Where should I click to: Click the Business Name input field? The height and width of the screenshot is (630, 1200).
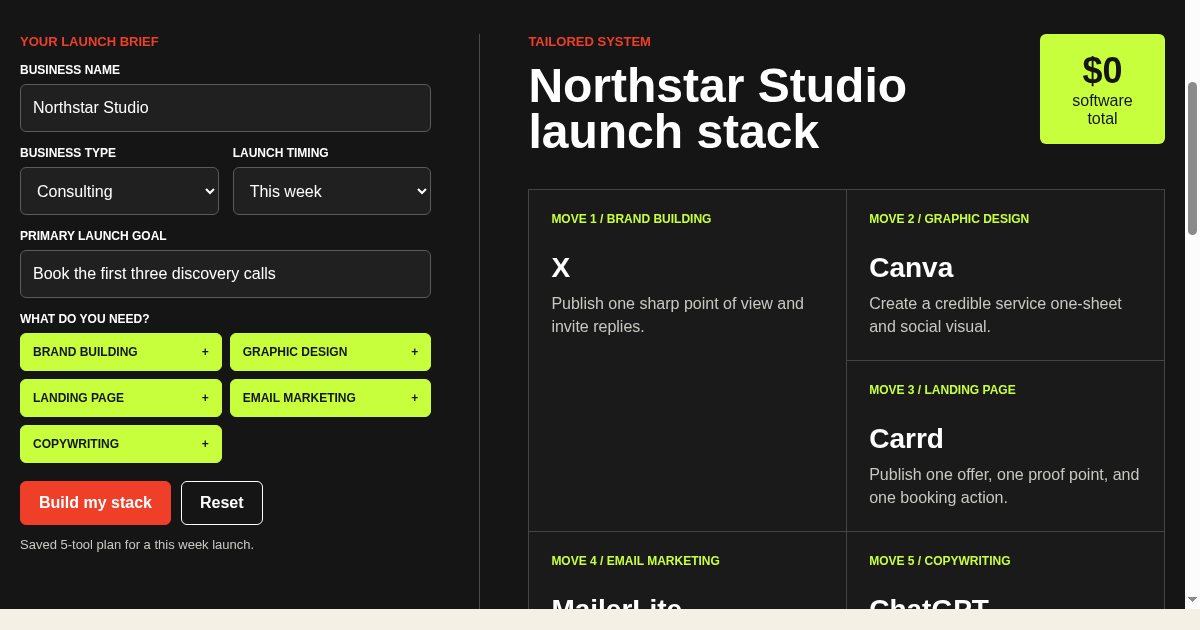pyautogui.click(x=225, y=108)
